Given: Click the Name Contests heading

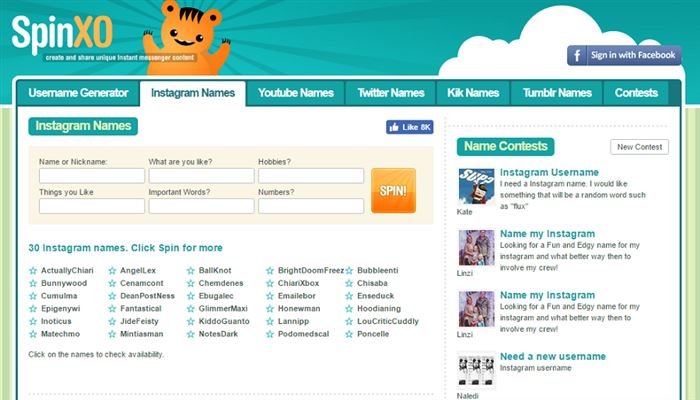Looking at the screenshot, I should 505,146.
